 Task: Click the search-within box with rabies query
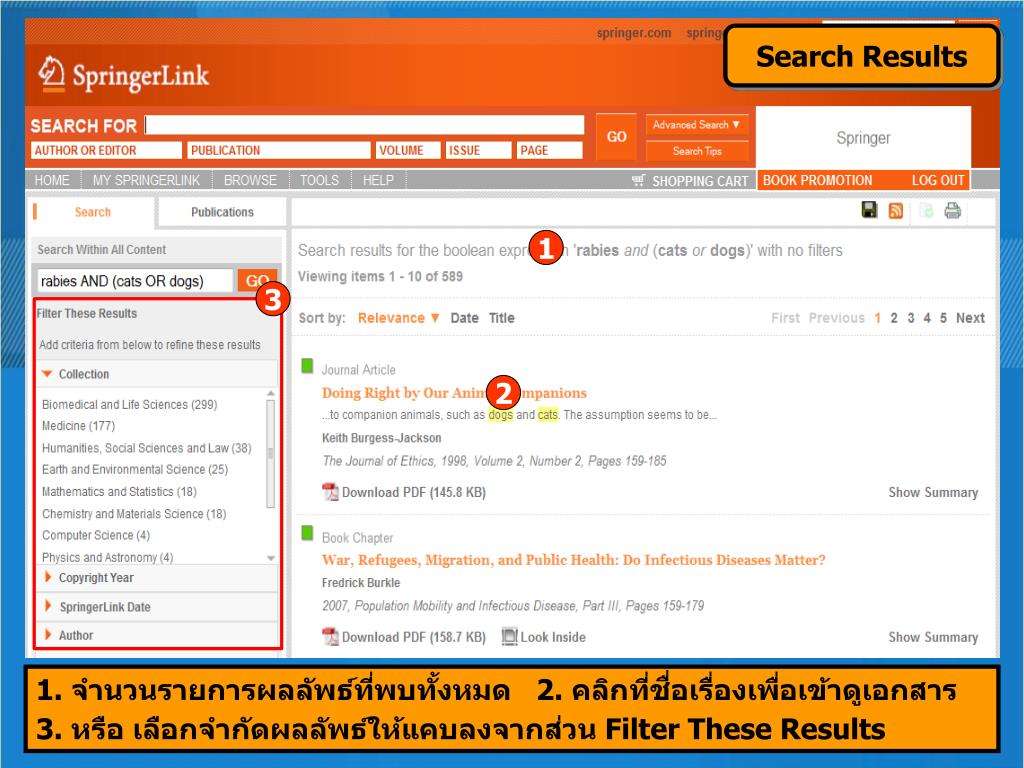pos(135,281)
